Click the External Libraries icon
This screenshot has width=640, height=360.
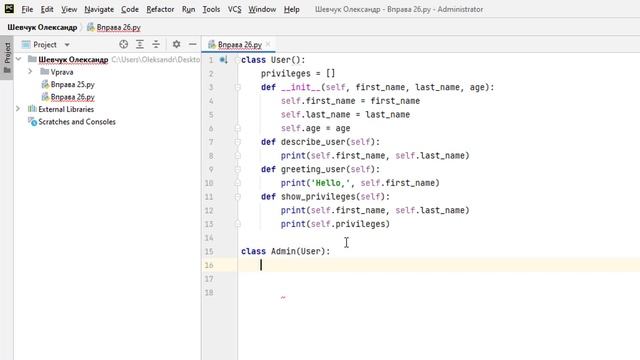click(x=32, y=109)
